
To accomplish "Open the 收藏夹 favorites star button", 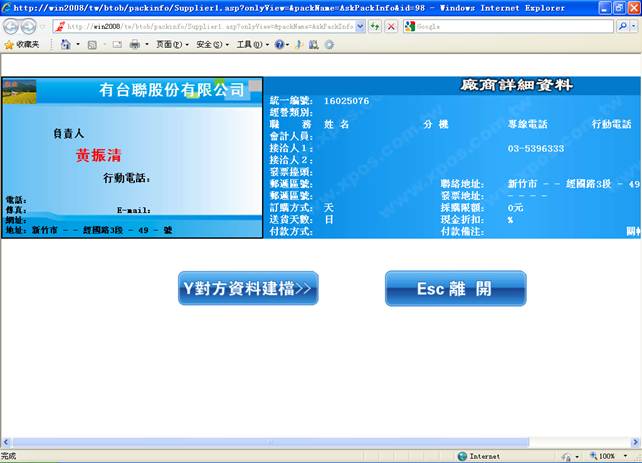I will click(x=22, y=45).
